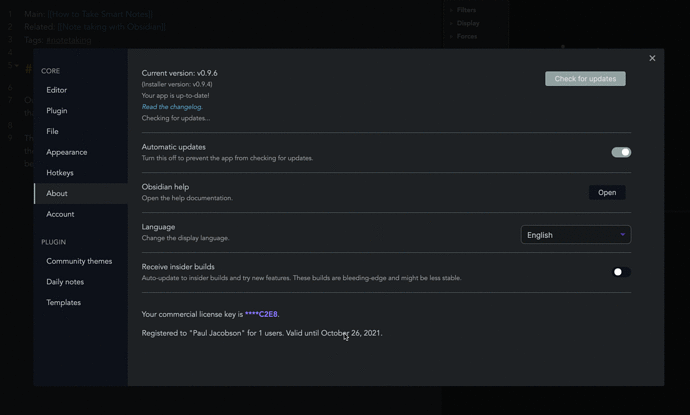This screenshot has width=690, height=415.
Task: Open the Hotkeys settings tab
Action: click(x=60, y=173)
